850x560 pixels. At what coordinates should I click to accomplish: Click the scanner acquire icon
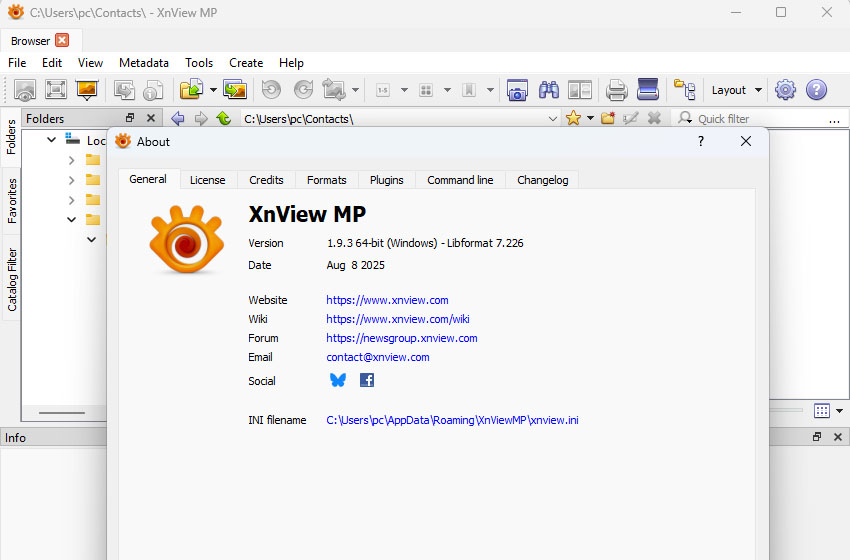(x=648, y=90)
